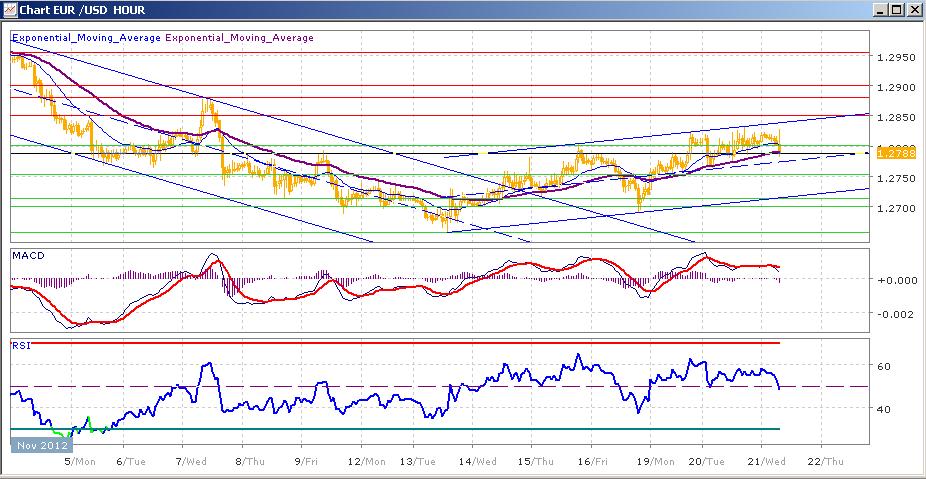The height and width of the screenshot is (479, 926).
Task: Click the teal RSI oversold line
Action: click(400, 429)
